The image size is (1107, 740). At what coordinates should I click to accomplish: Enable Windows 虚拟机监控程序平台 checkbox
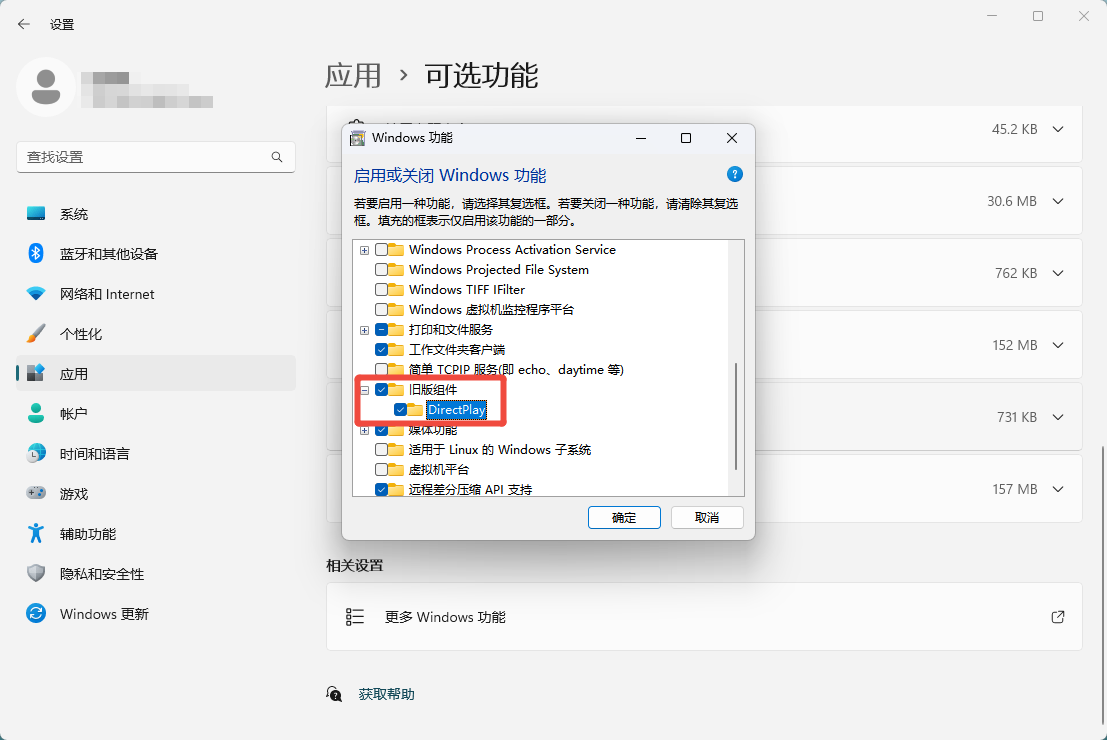(x=381, y=309)
